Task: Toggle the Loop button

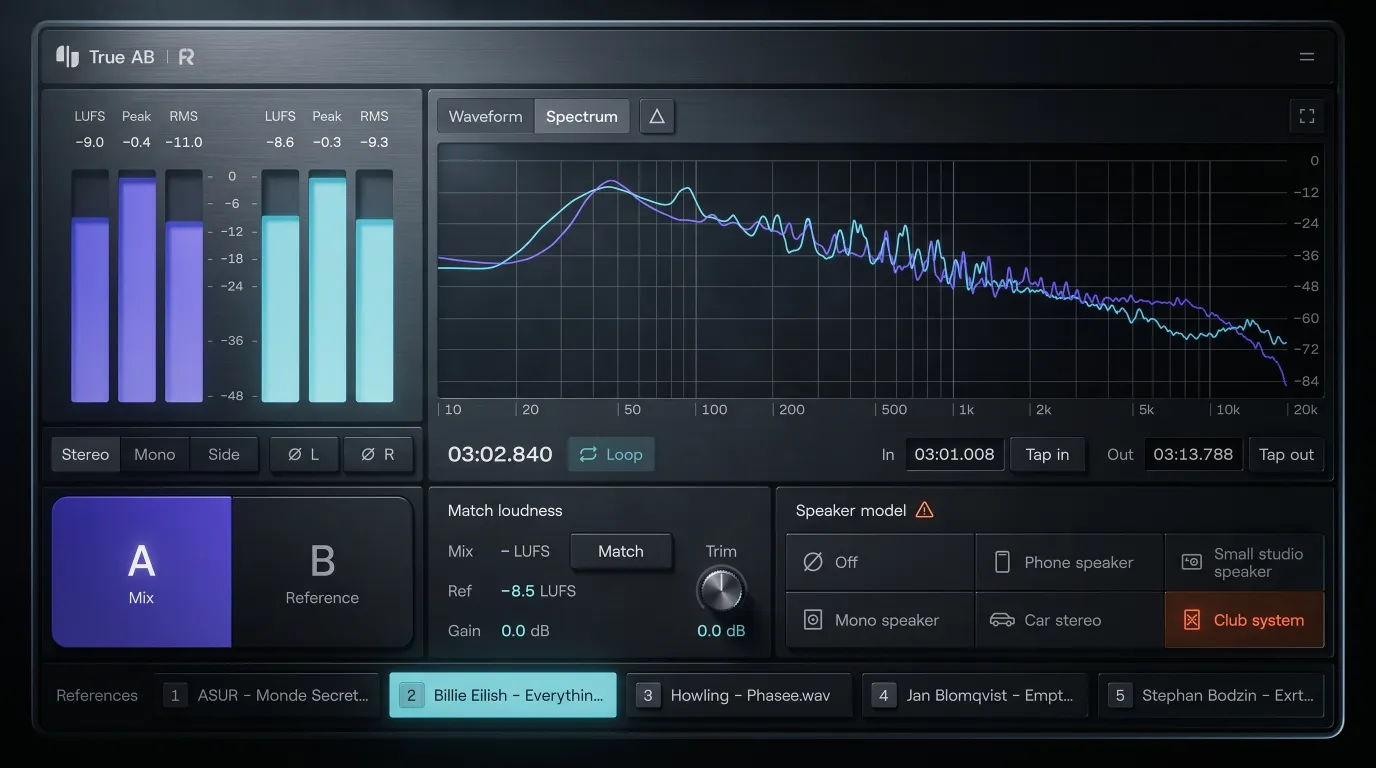Action: 611,454
